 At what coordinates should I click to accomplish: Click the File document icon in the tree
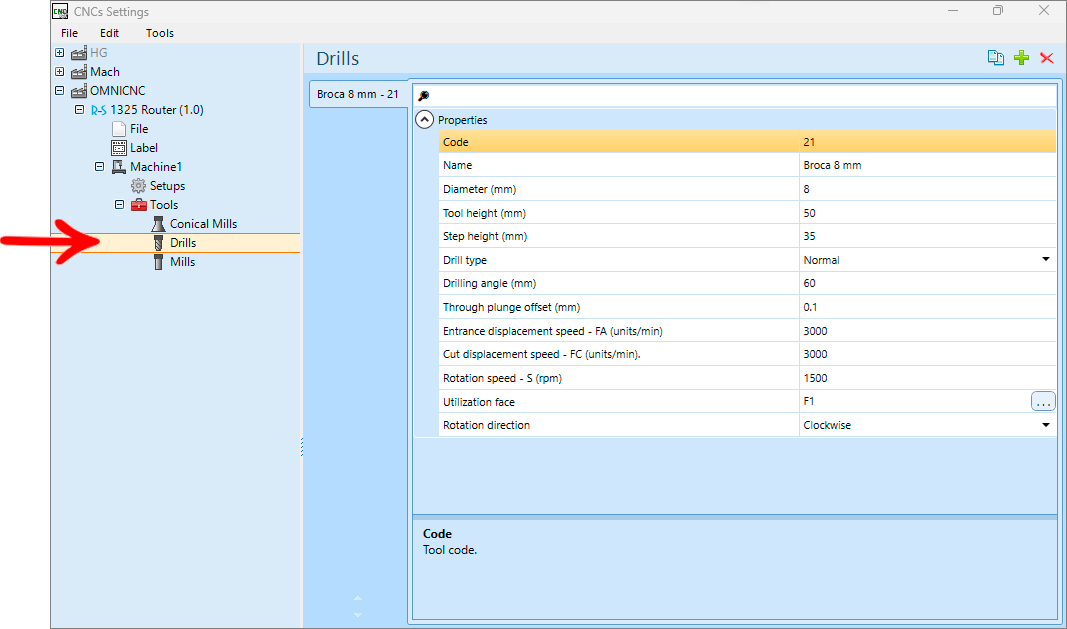tap(118, 129)
